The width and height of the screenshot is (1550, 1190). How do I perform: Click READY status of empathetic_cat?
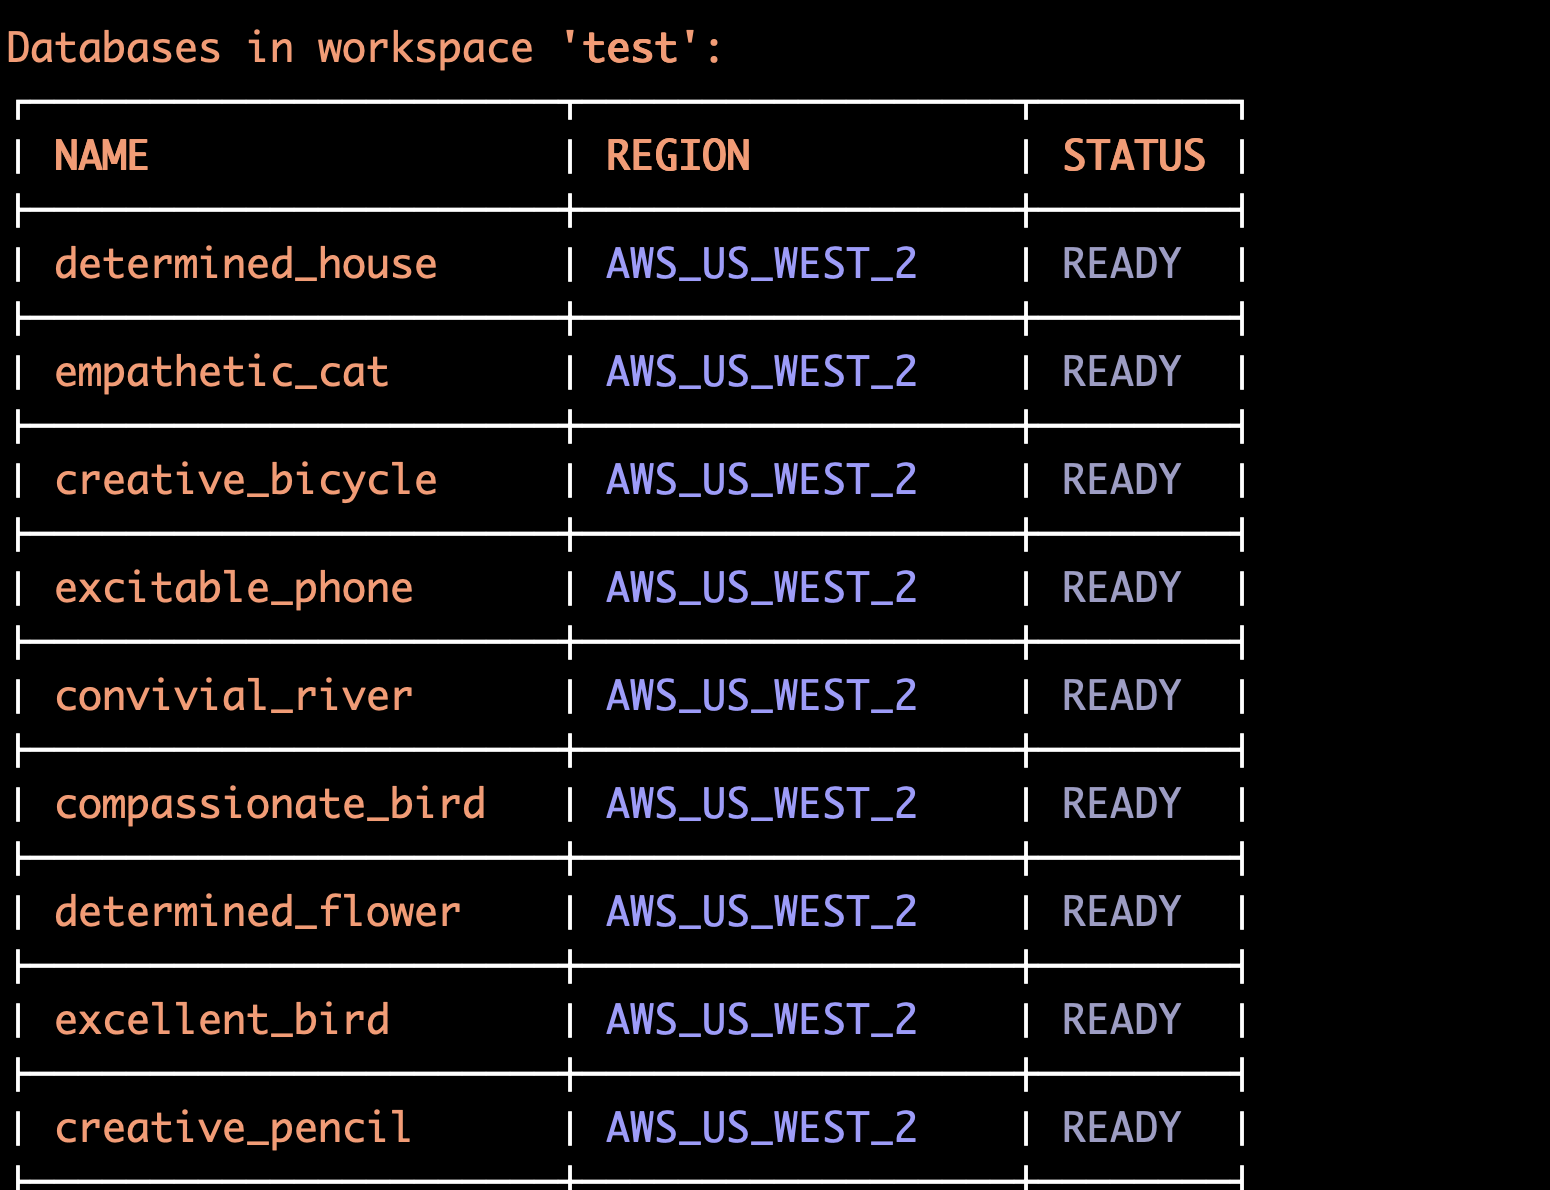1121,372
